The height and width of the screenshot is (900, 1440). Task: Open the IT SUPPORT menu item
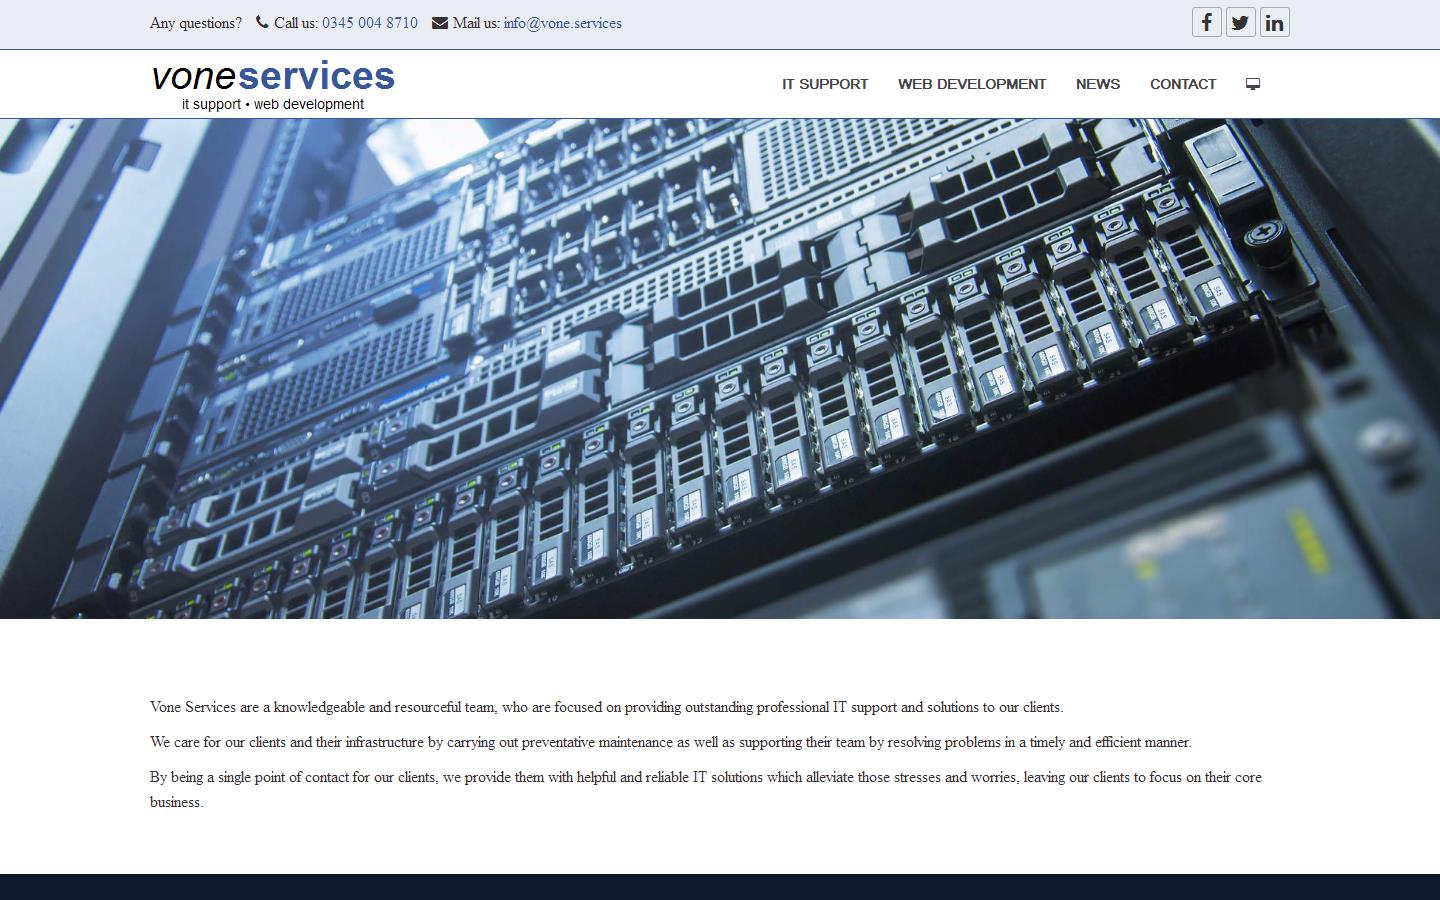[x=825, y=84]
